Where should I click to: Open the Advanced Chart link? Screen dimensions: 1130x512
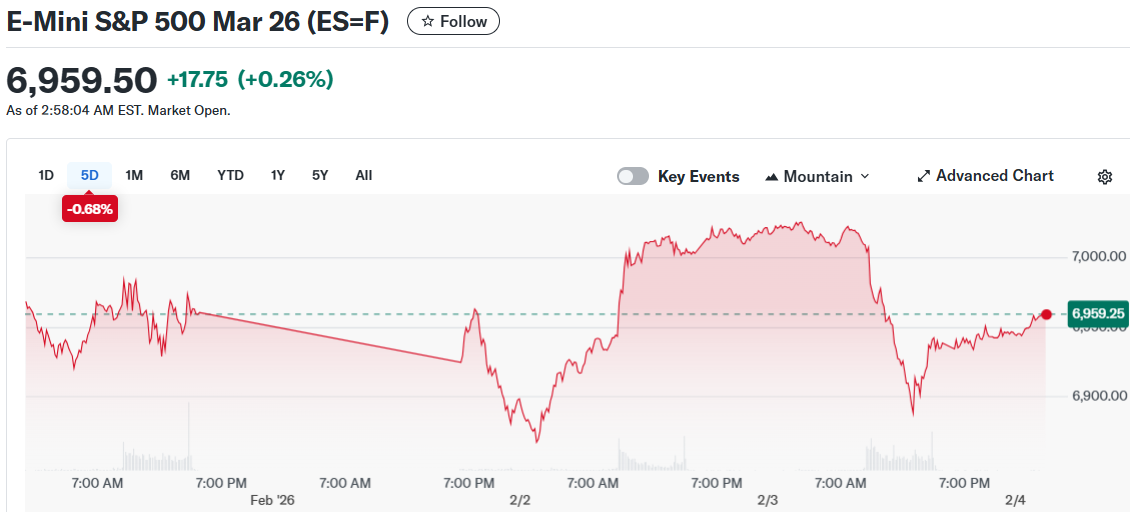(x=994, y=176)
